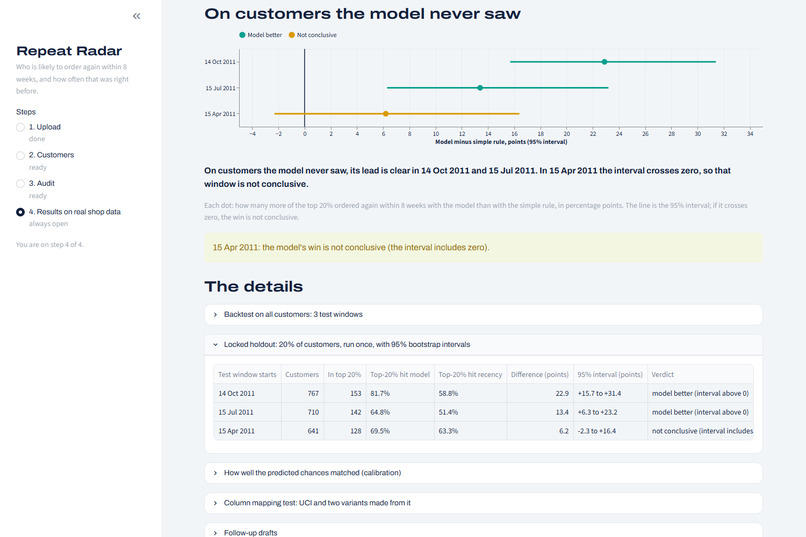Select '4. Results on real shop data' radio

click(x=20, y=212)
